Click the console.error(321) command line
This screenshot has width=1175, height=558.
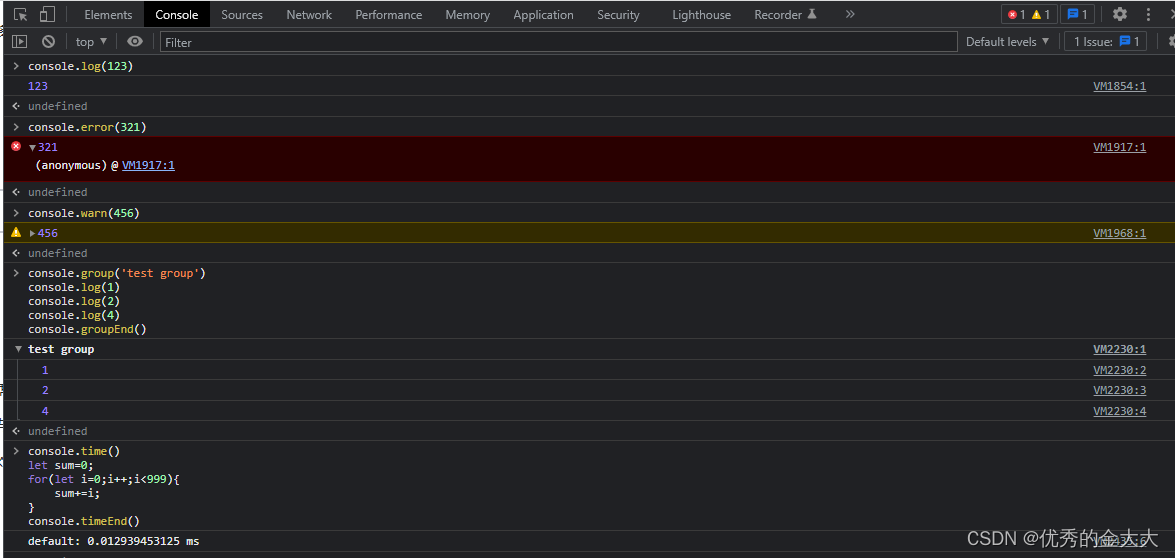coord(87,127)
